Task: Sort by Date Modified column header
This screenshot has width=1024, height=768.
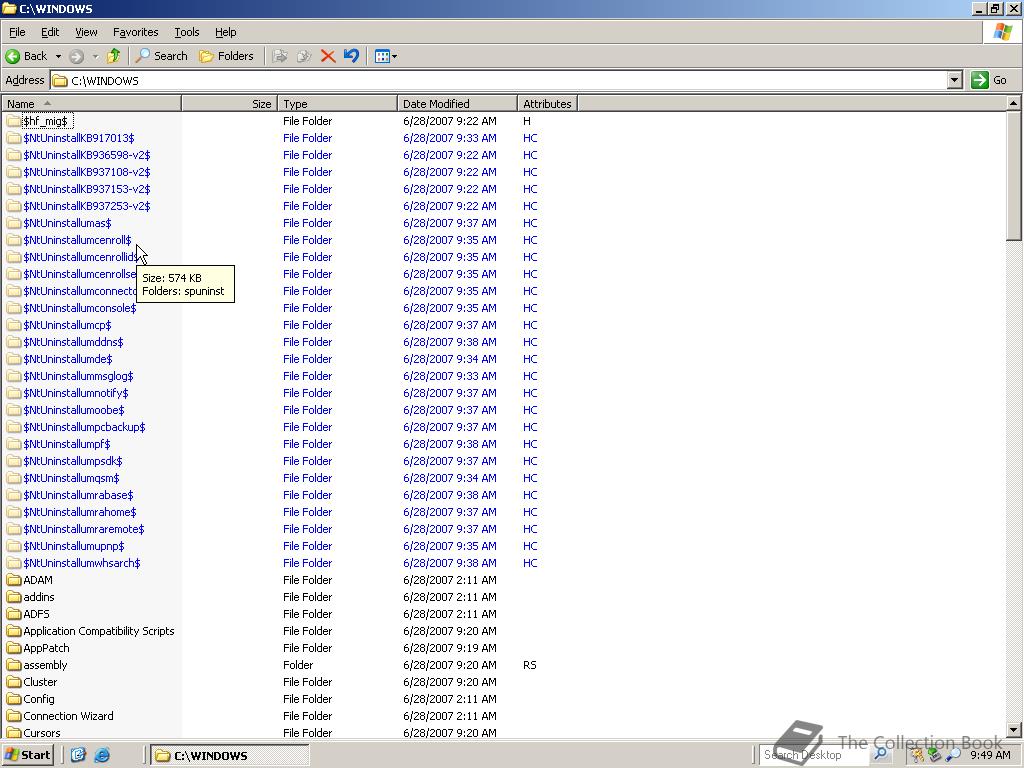Action: pyautogui.click(x=457, y=104)
